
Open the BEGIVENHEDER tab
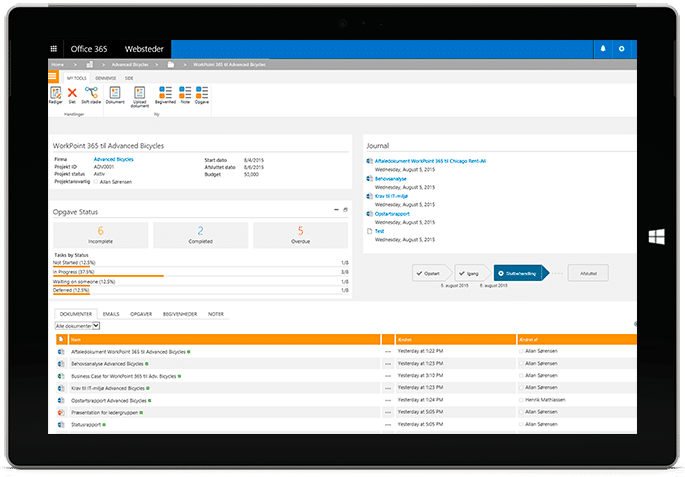tap(180, 314)
